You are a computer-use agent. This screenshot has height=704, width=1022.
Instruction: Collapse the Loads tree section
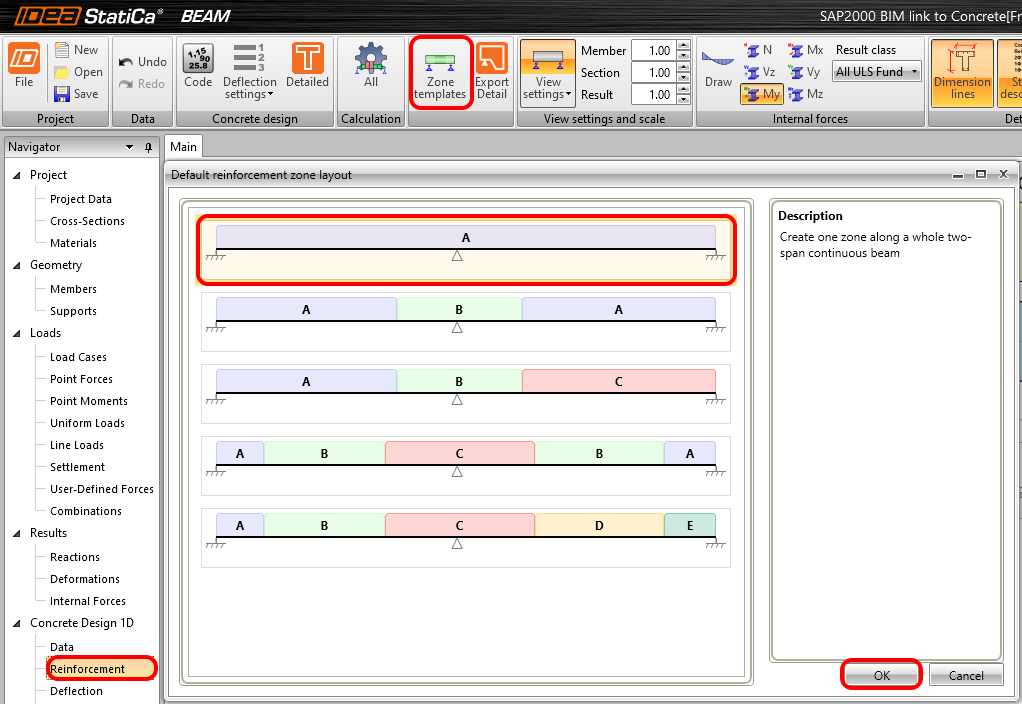click(17, 333)
